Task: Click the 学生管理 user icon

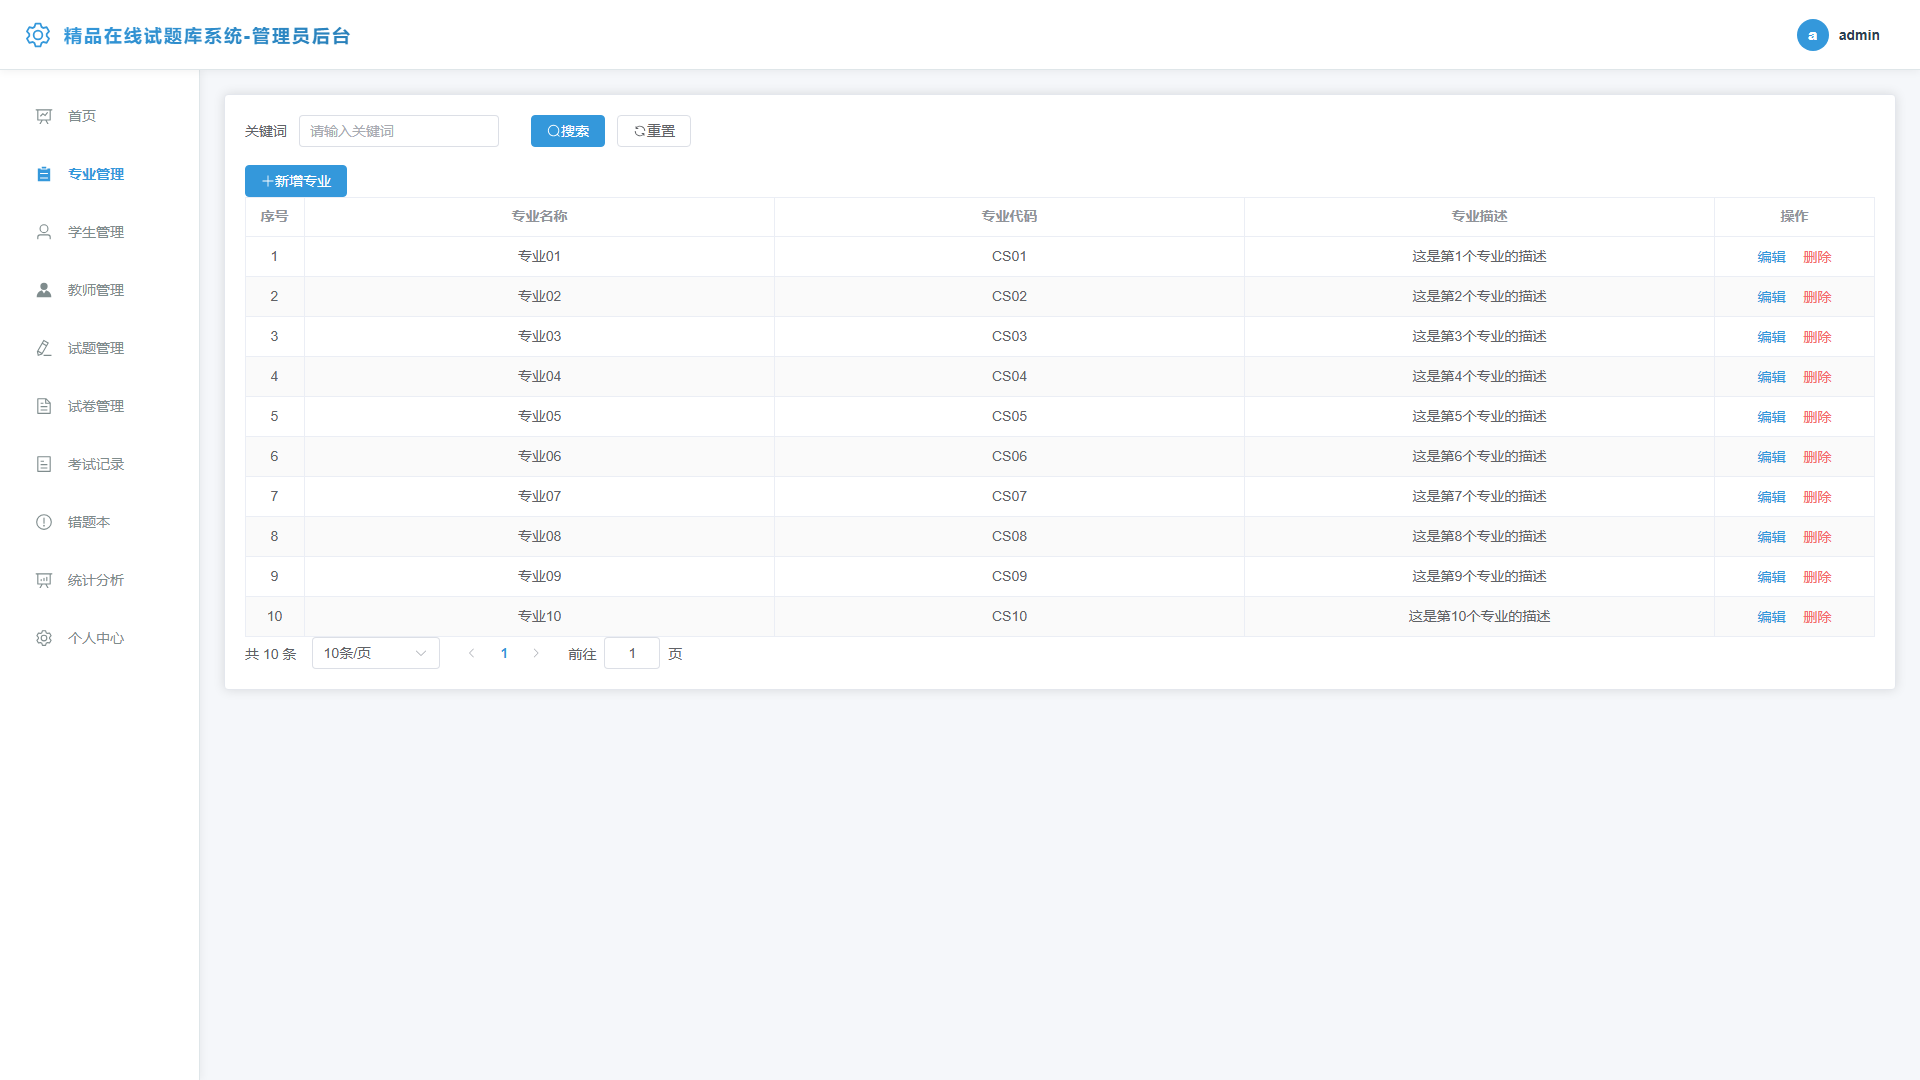Action: point(44,232)
